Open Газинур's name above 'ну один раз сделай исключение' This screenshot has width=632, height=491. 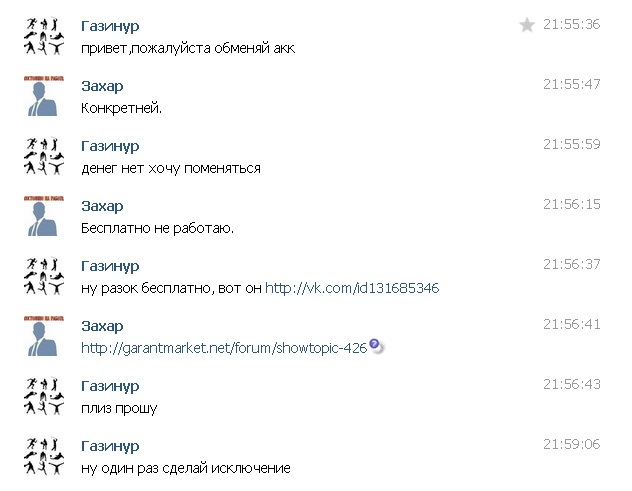point(110,446)
